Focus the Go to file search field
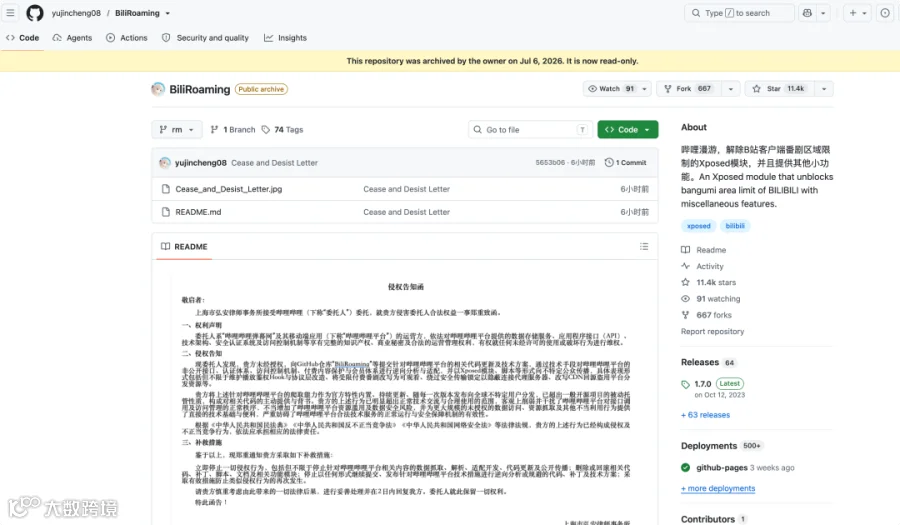Screen dimensions: 900x525 click(531, 130)
